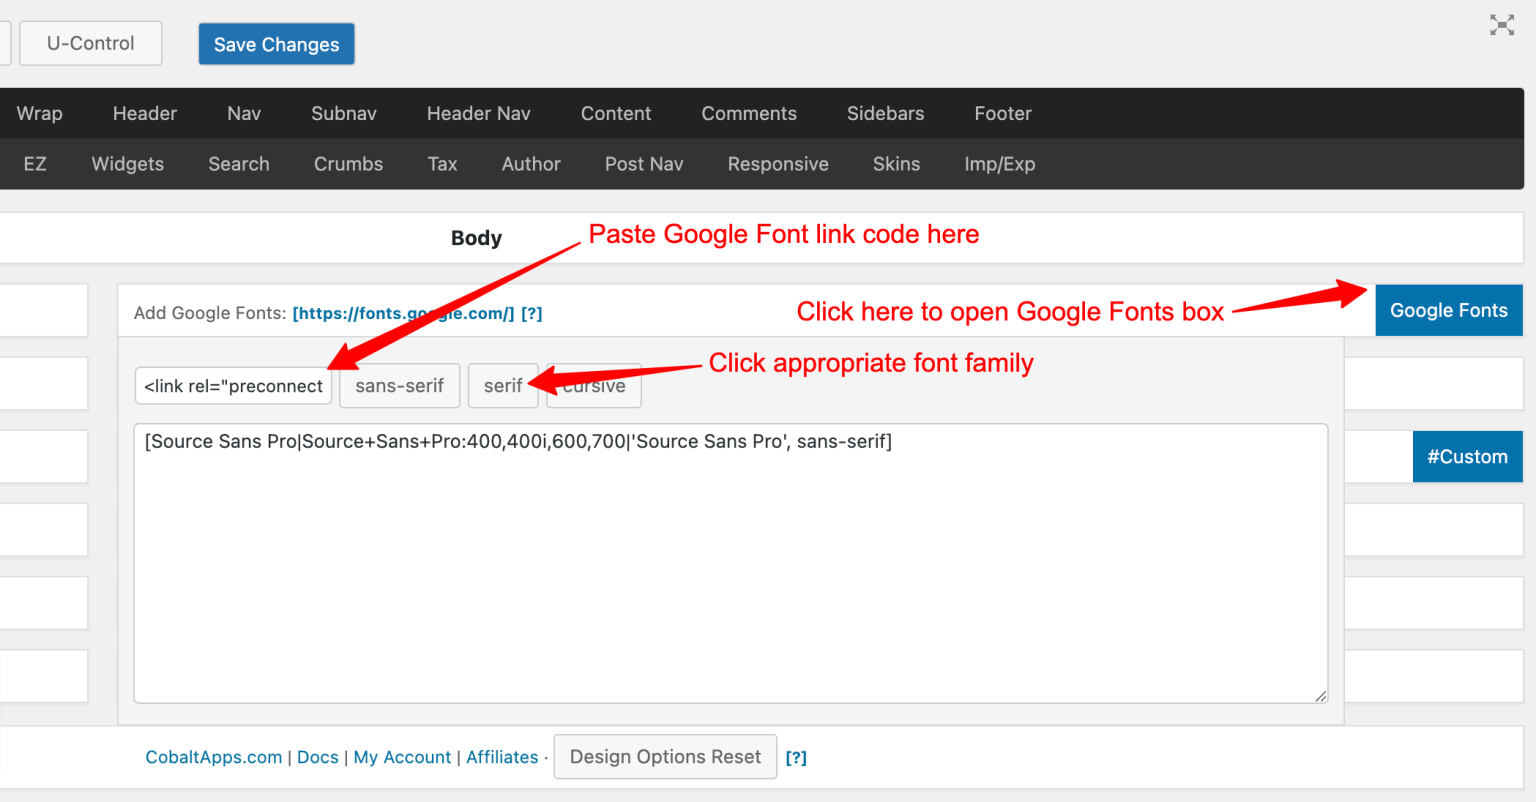The height and width of the screenshot is (802, 1536).
Task: Click the My Account link
Action: point(402,757)
